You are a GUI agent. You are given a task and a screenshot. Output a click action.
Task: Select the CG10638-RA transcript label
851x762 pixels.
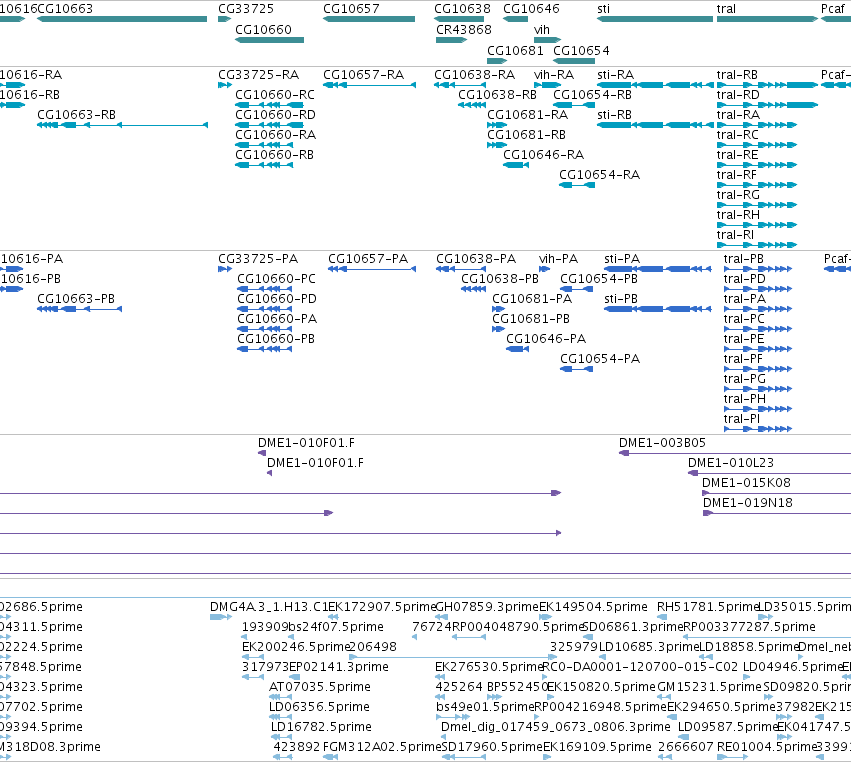tap(474, 75)
